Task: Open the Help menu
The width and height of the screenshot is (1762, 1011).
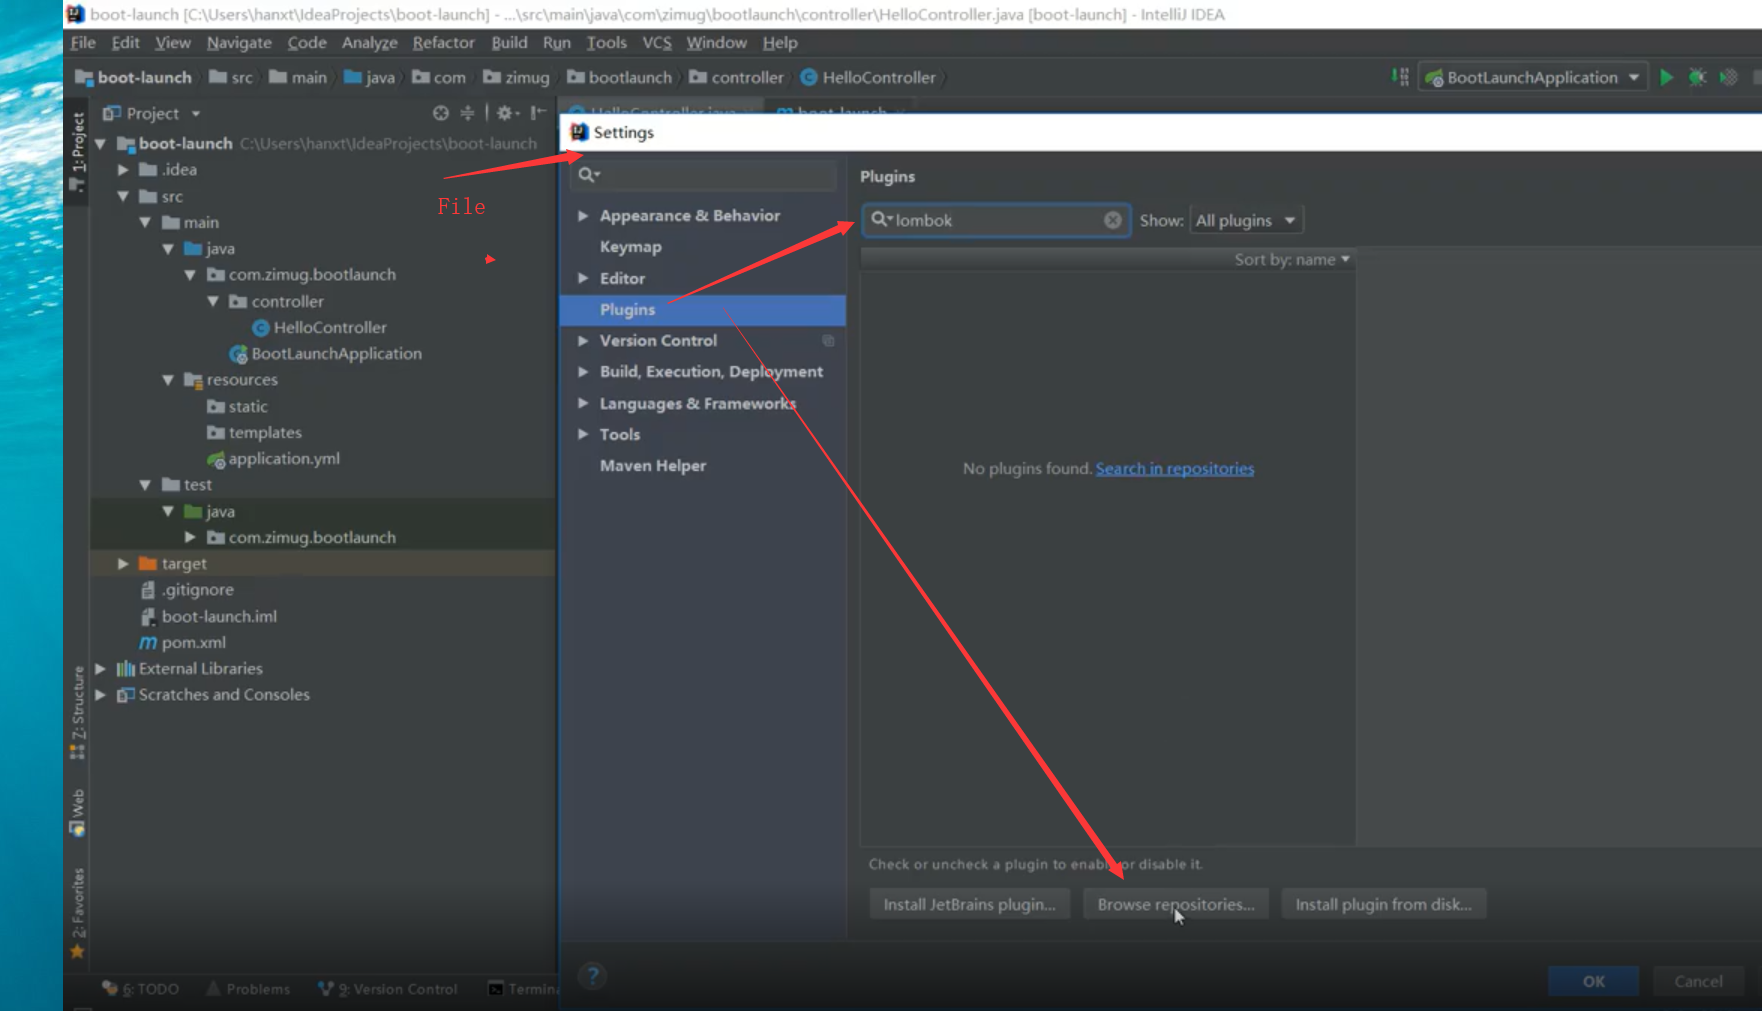Action: 780,42
